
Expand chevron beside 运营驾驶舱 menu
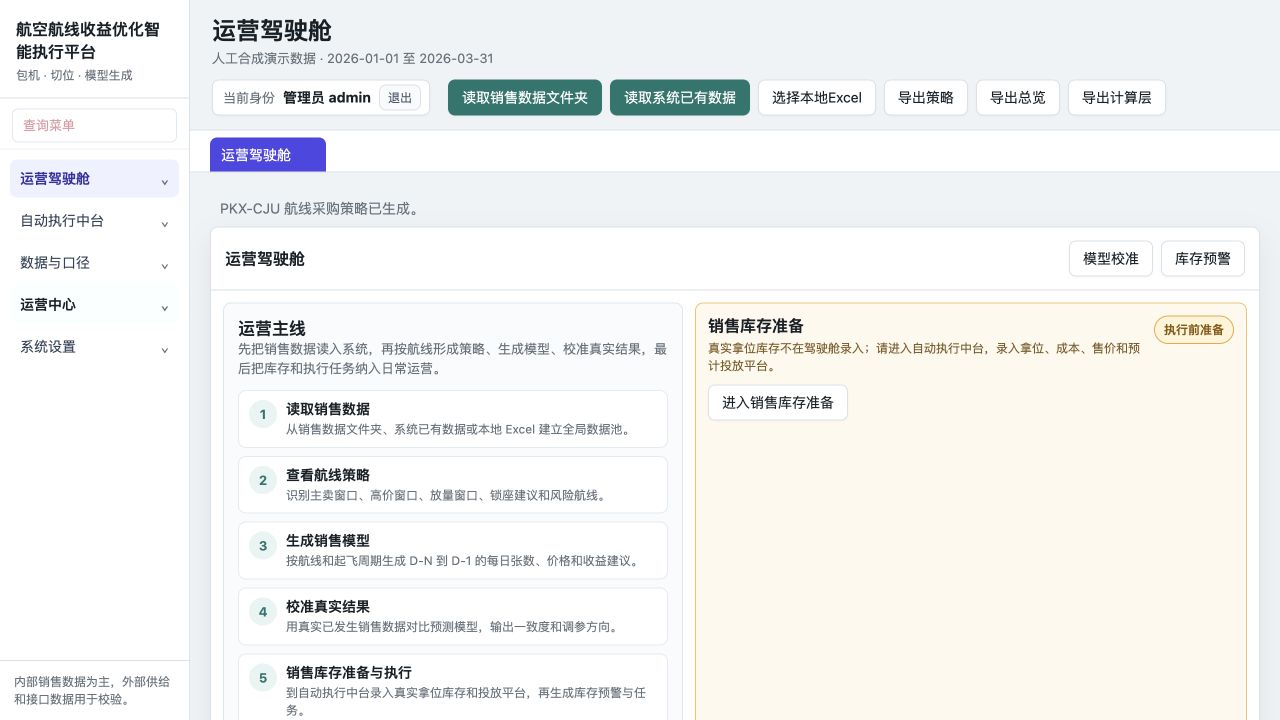point(164,182)
